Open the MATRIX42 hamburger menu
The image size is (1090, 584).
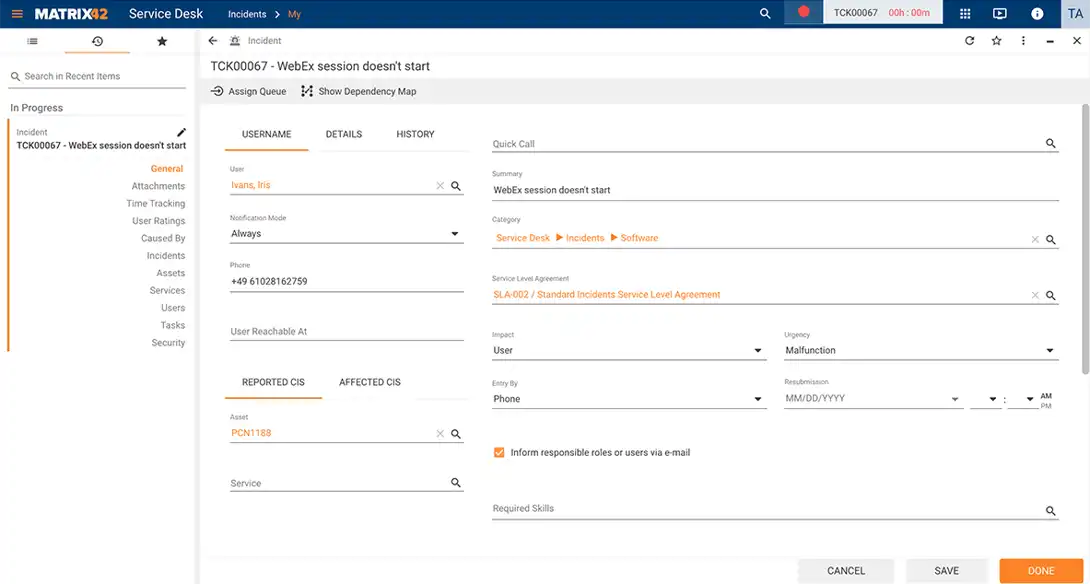[16, 13]
